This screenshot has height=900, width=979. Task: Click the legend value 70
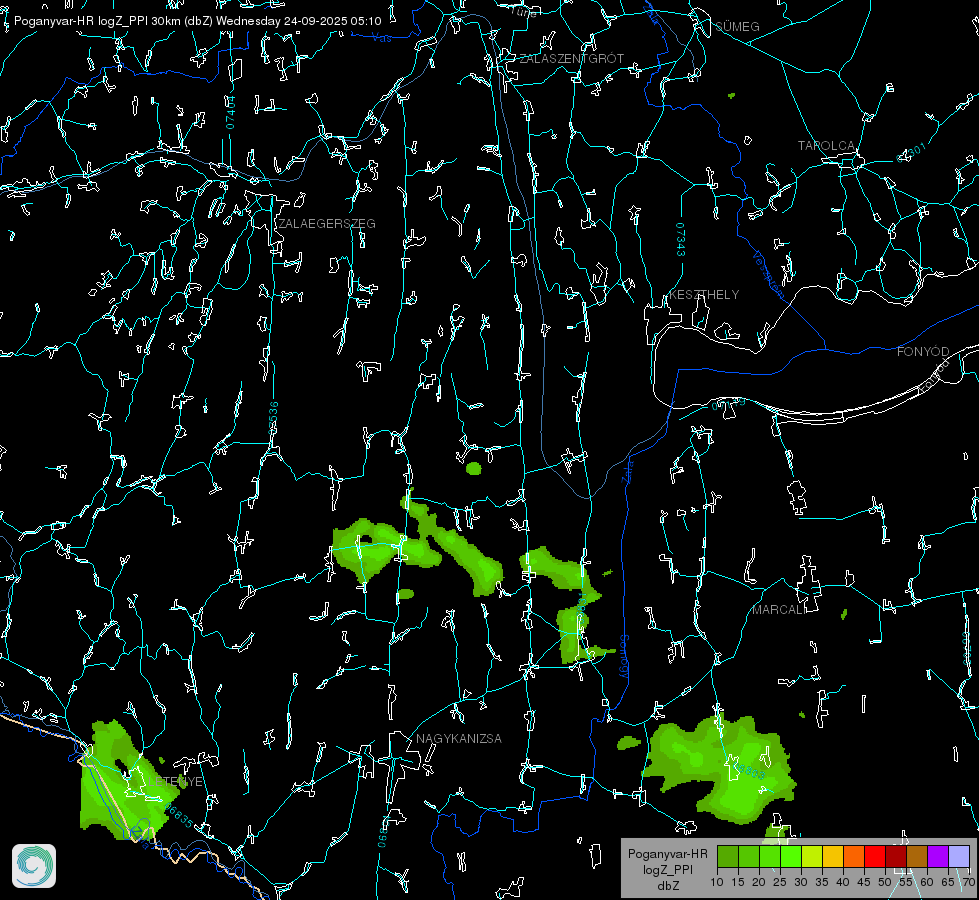click(x=968, y=882)
